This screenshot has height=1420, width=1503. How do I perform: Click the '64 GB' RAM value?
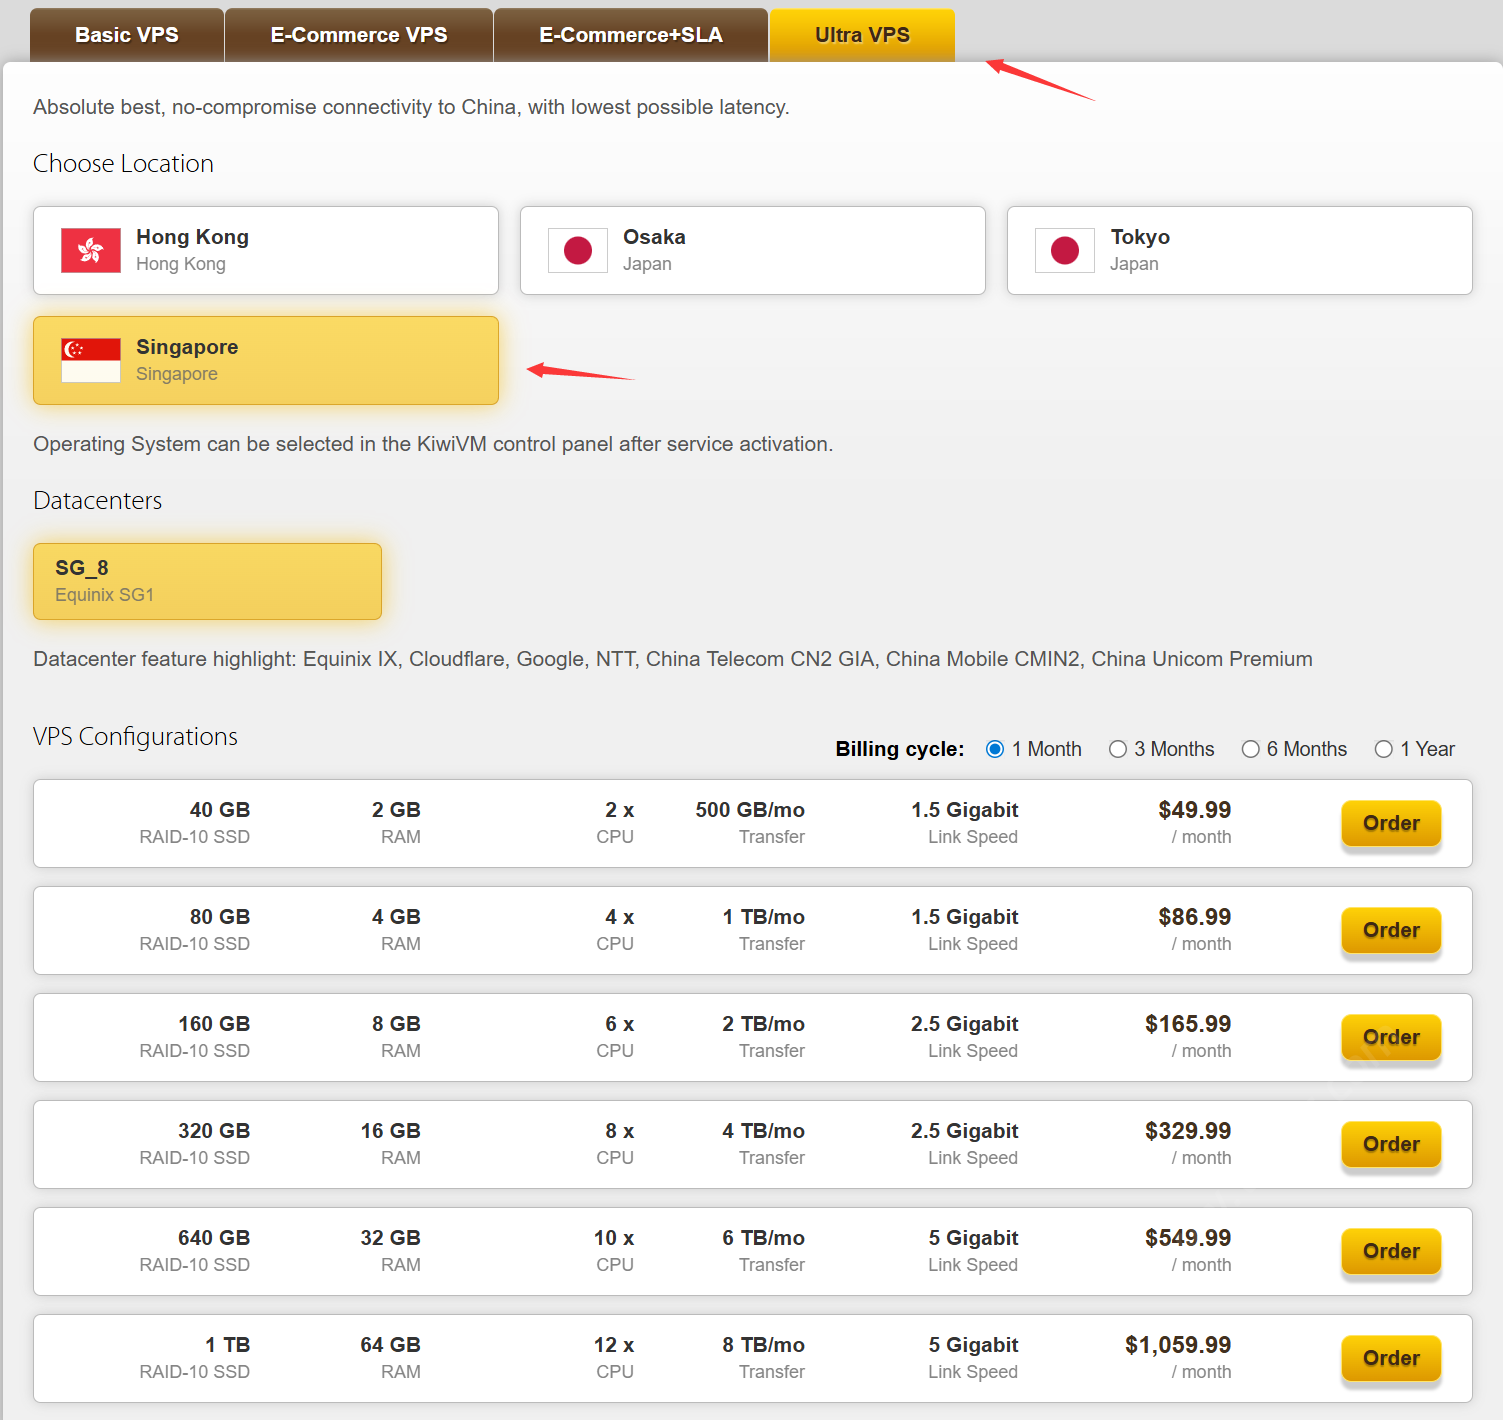pyautogui.click(x=391, y=1345)
